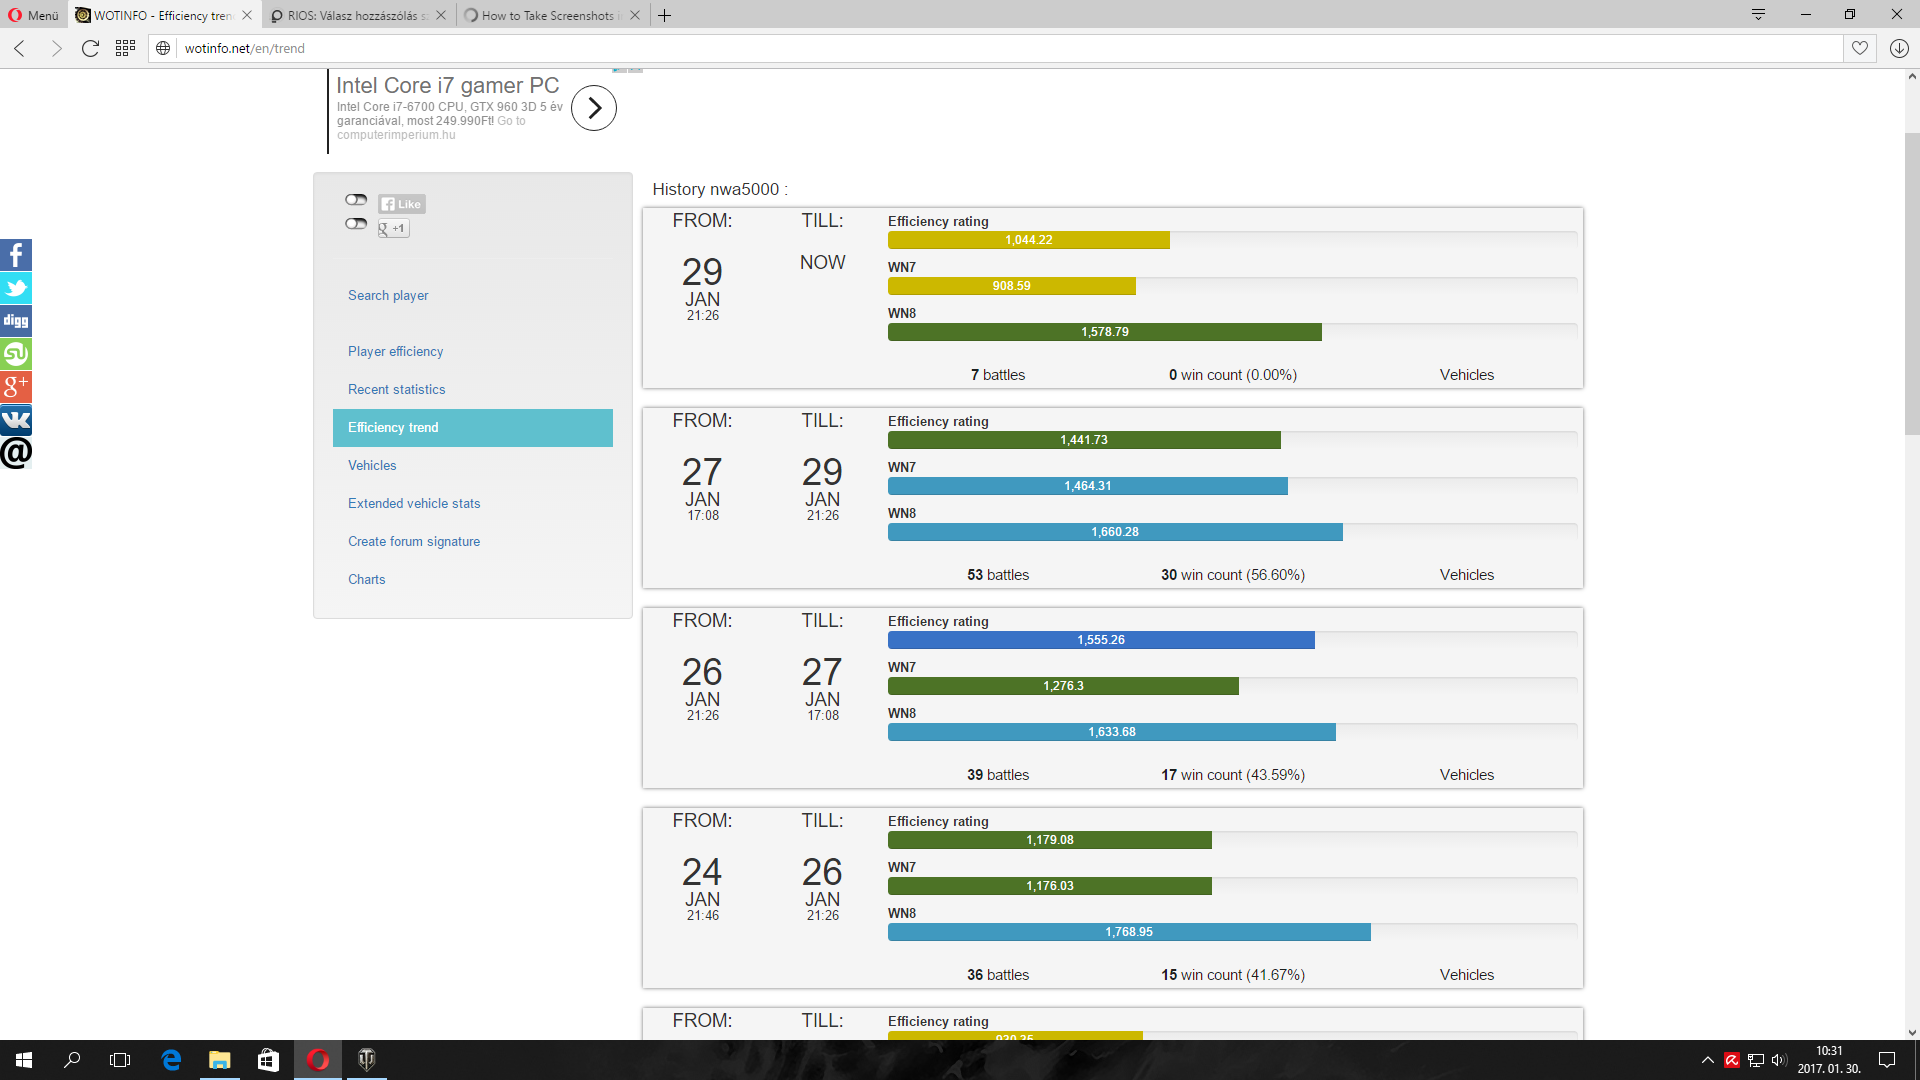Toggle the switch next to Google +1

click(x=356, y=224)
